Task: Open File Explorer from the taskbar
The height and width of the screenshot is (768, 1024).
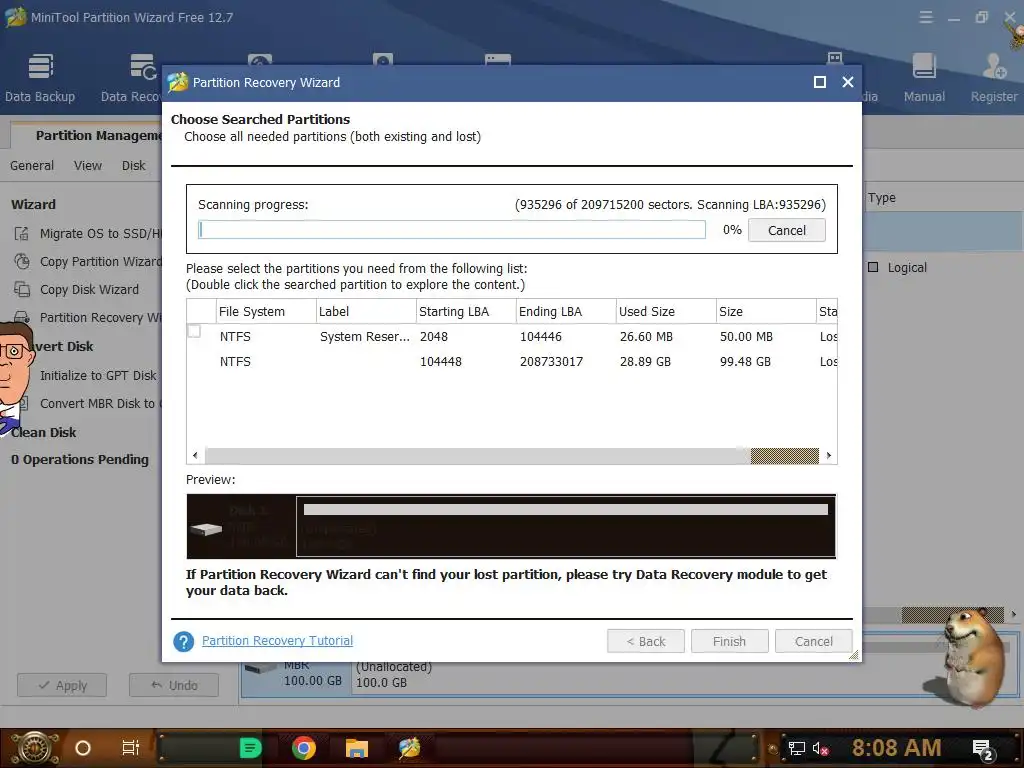Action: [x=357, y=748]
